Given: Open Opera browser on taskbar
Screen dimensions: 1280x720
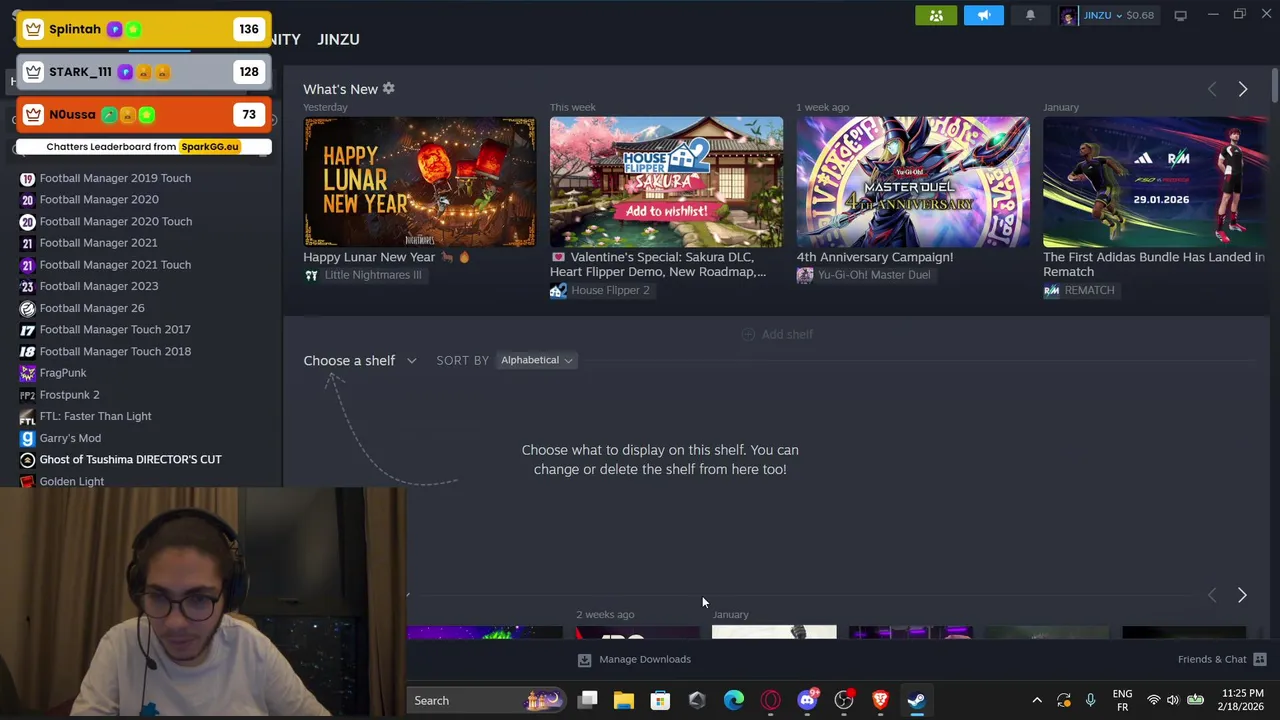Looking at the screenshot, I should tap(771, 700).
